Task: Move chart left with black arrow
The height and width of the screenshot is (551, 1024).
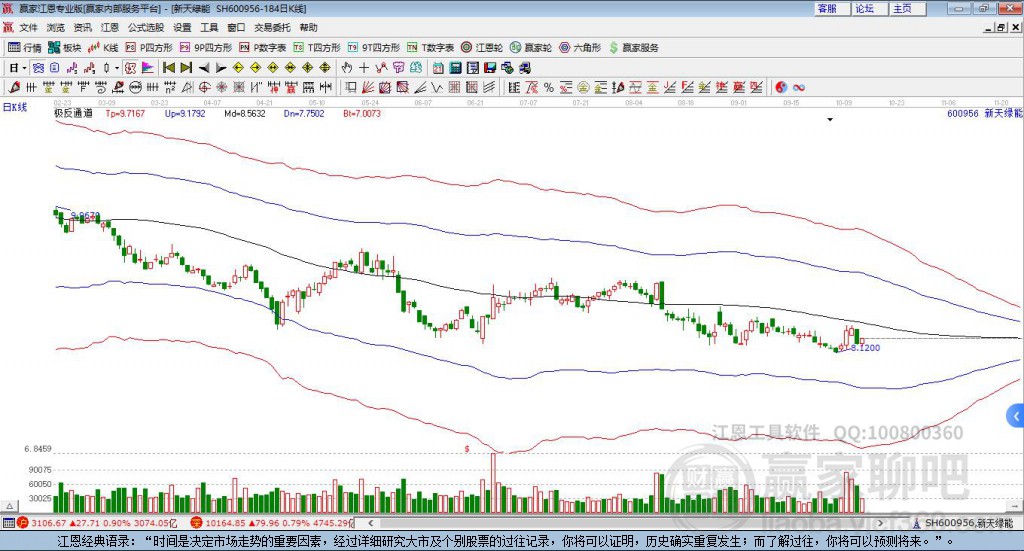Action: tap(204, 68)
